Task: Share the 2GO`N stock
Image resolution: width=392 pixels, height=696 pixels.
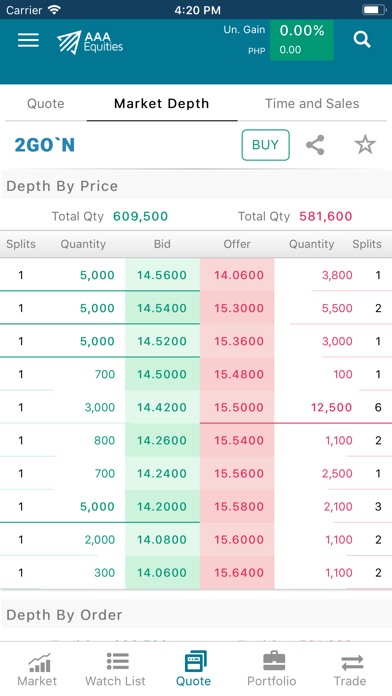Action: (x=315, y=145)
